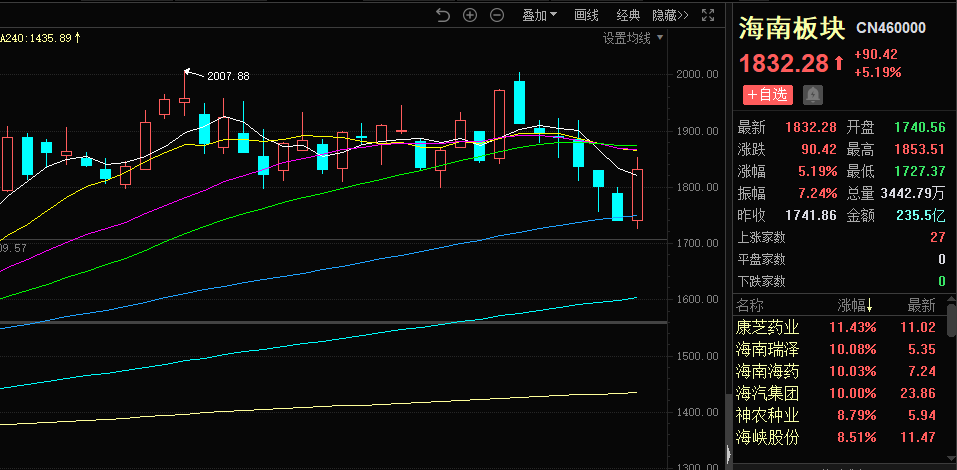The width and height of the screenshot is (957, 470).
Task: Zoom out with the minus circle icon
Action: (497, 15)
